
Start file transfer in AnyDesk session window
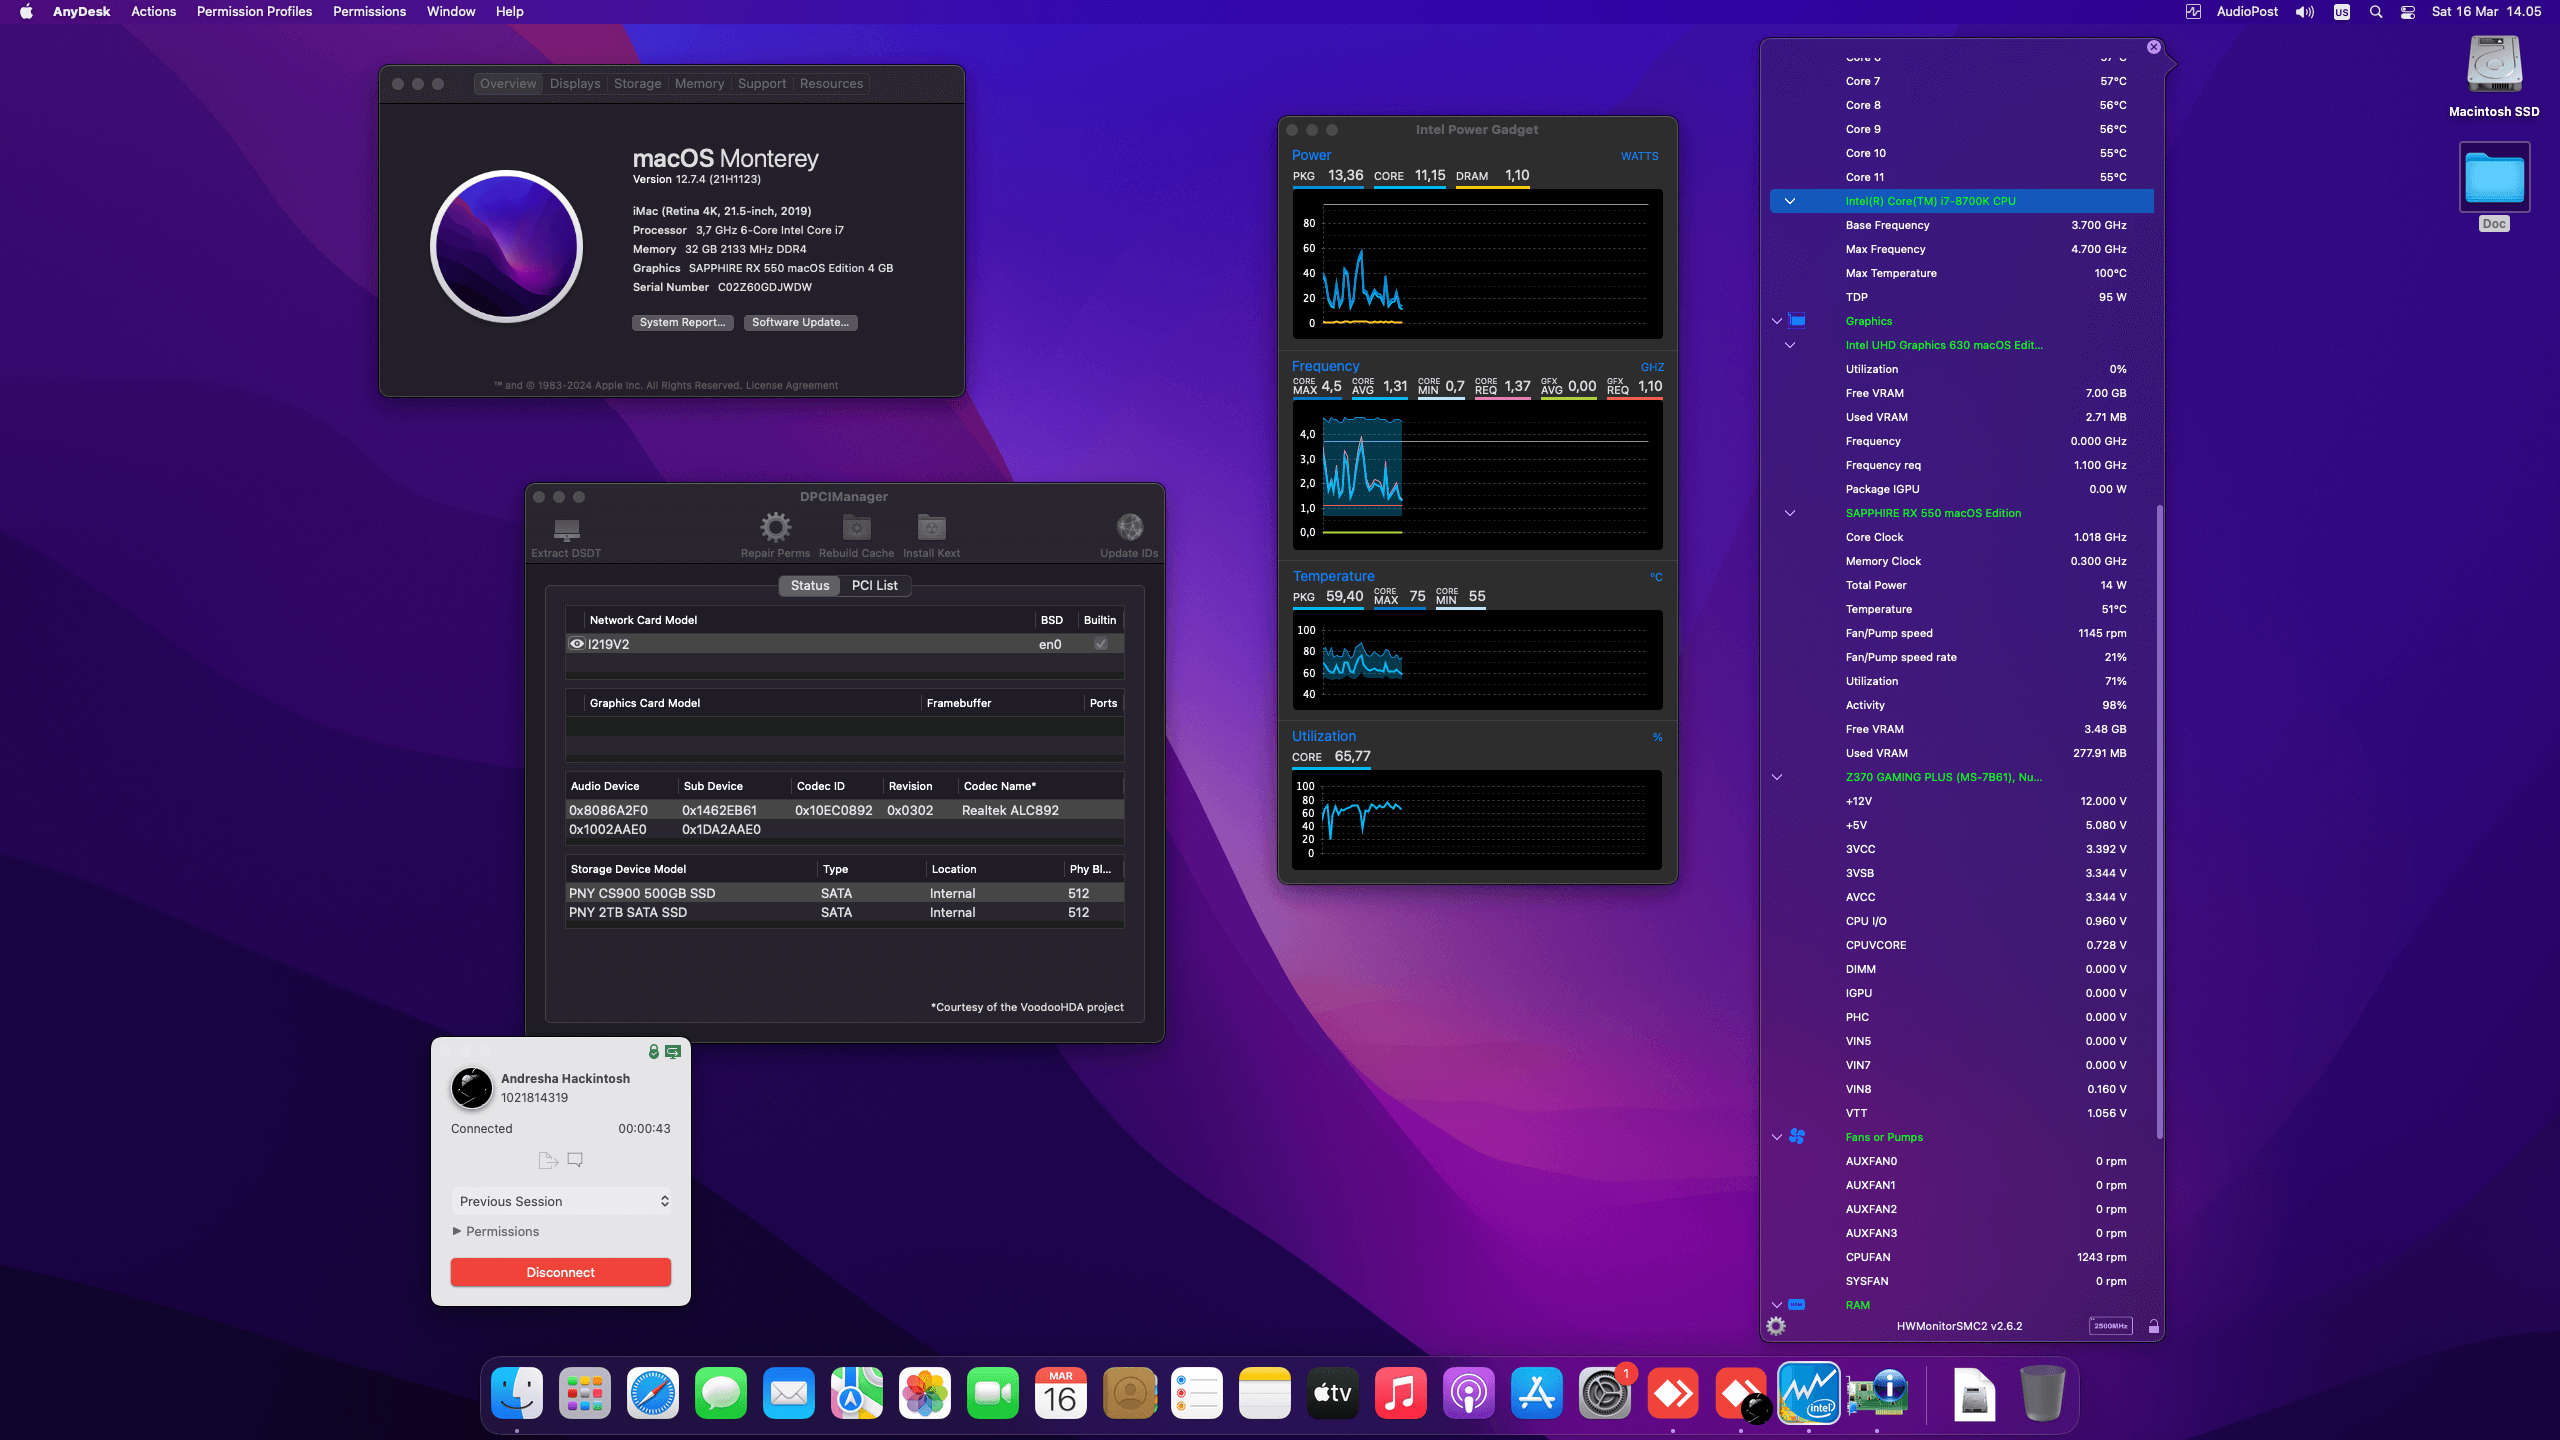click(x=547, y=1160)
